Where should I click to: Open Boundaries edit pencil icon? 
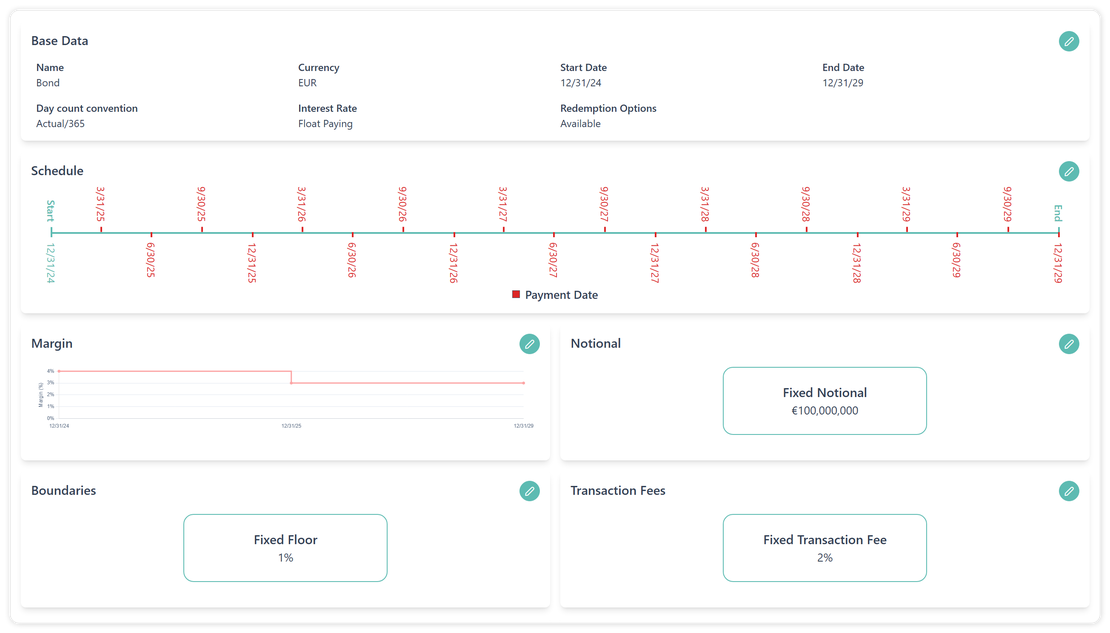(529, 491)
